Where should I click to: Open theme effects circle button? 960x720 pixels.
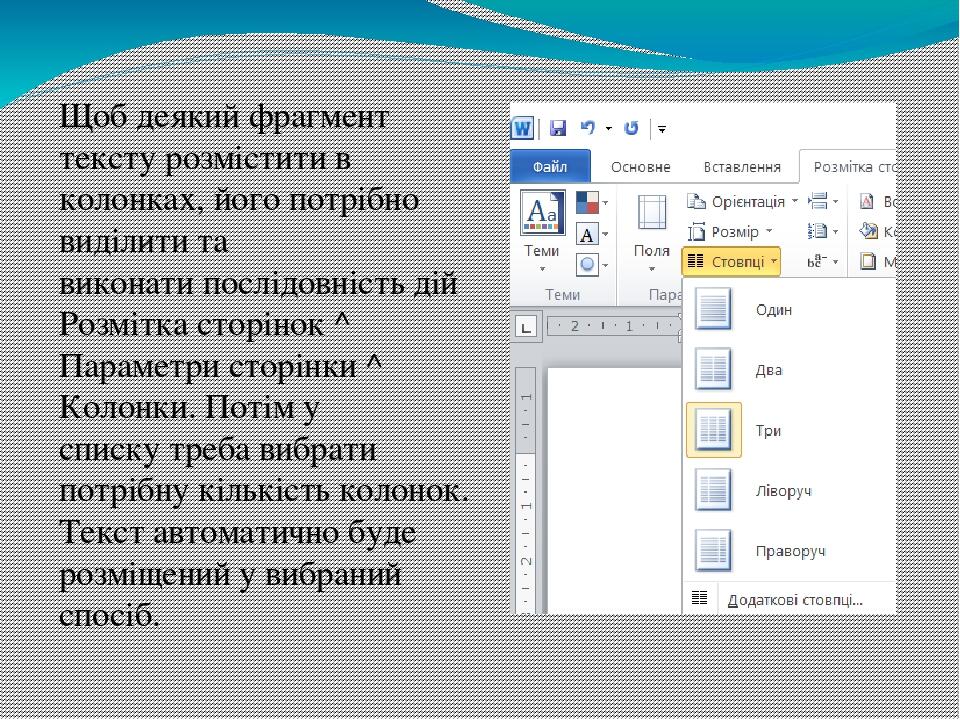pos(591,265)
